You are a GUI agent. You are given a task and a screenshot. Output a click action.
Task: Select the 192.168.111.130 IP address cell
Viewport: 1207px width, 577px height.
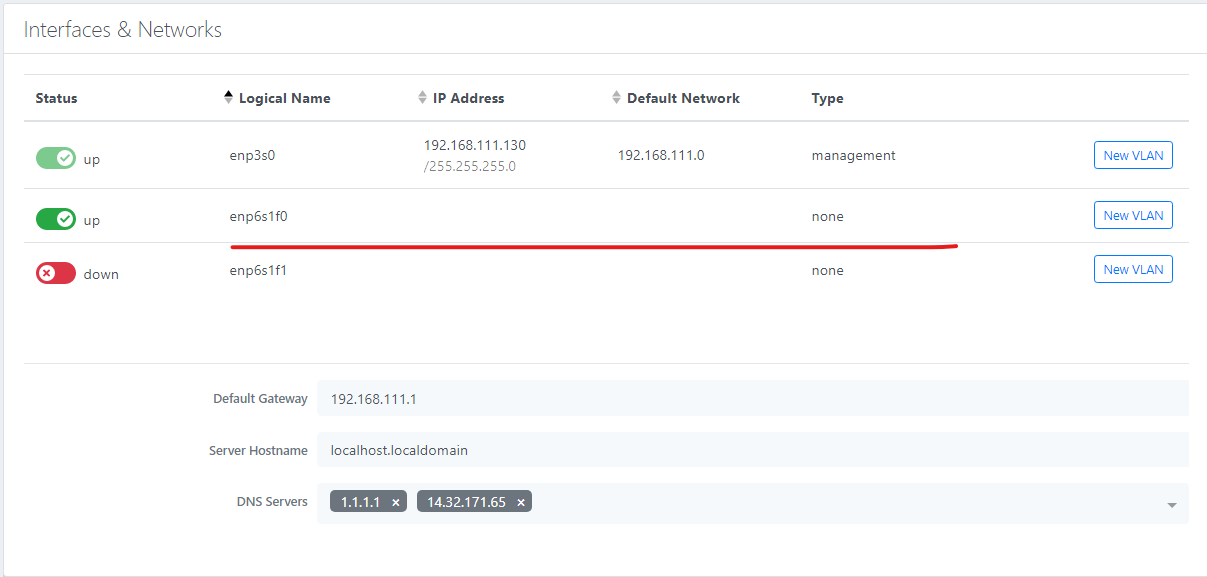click(474, 145)
